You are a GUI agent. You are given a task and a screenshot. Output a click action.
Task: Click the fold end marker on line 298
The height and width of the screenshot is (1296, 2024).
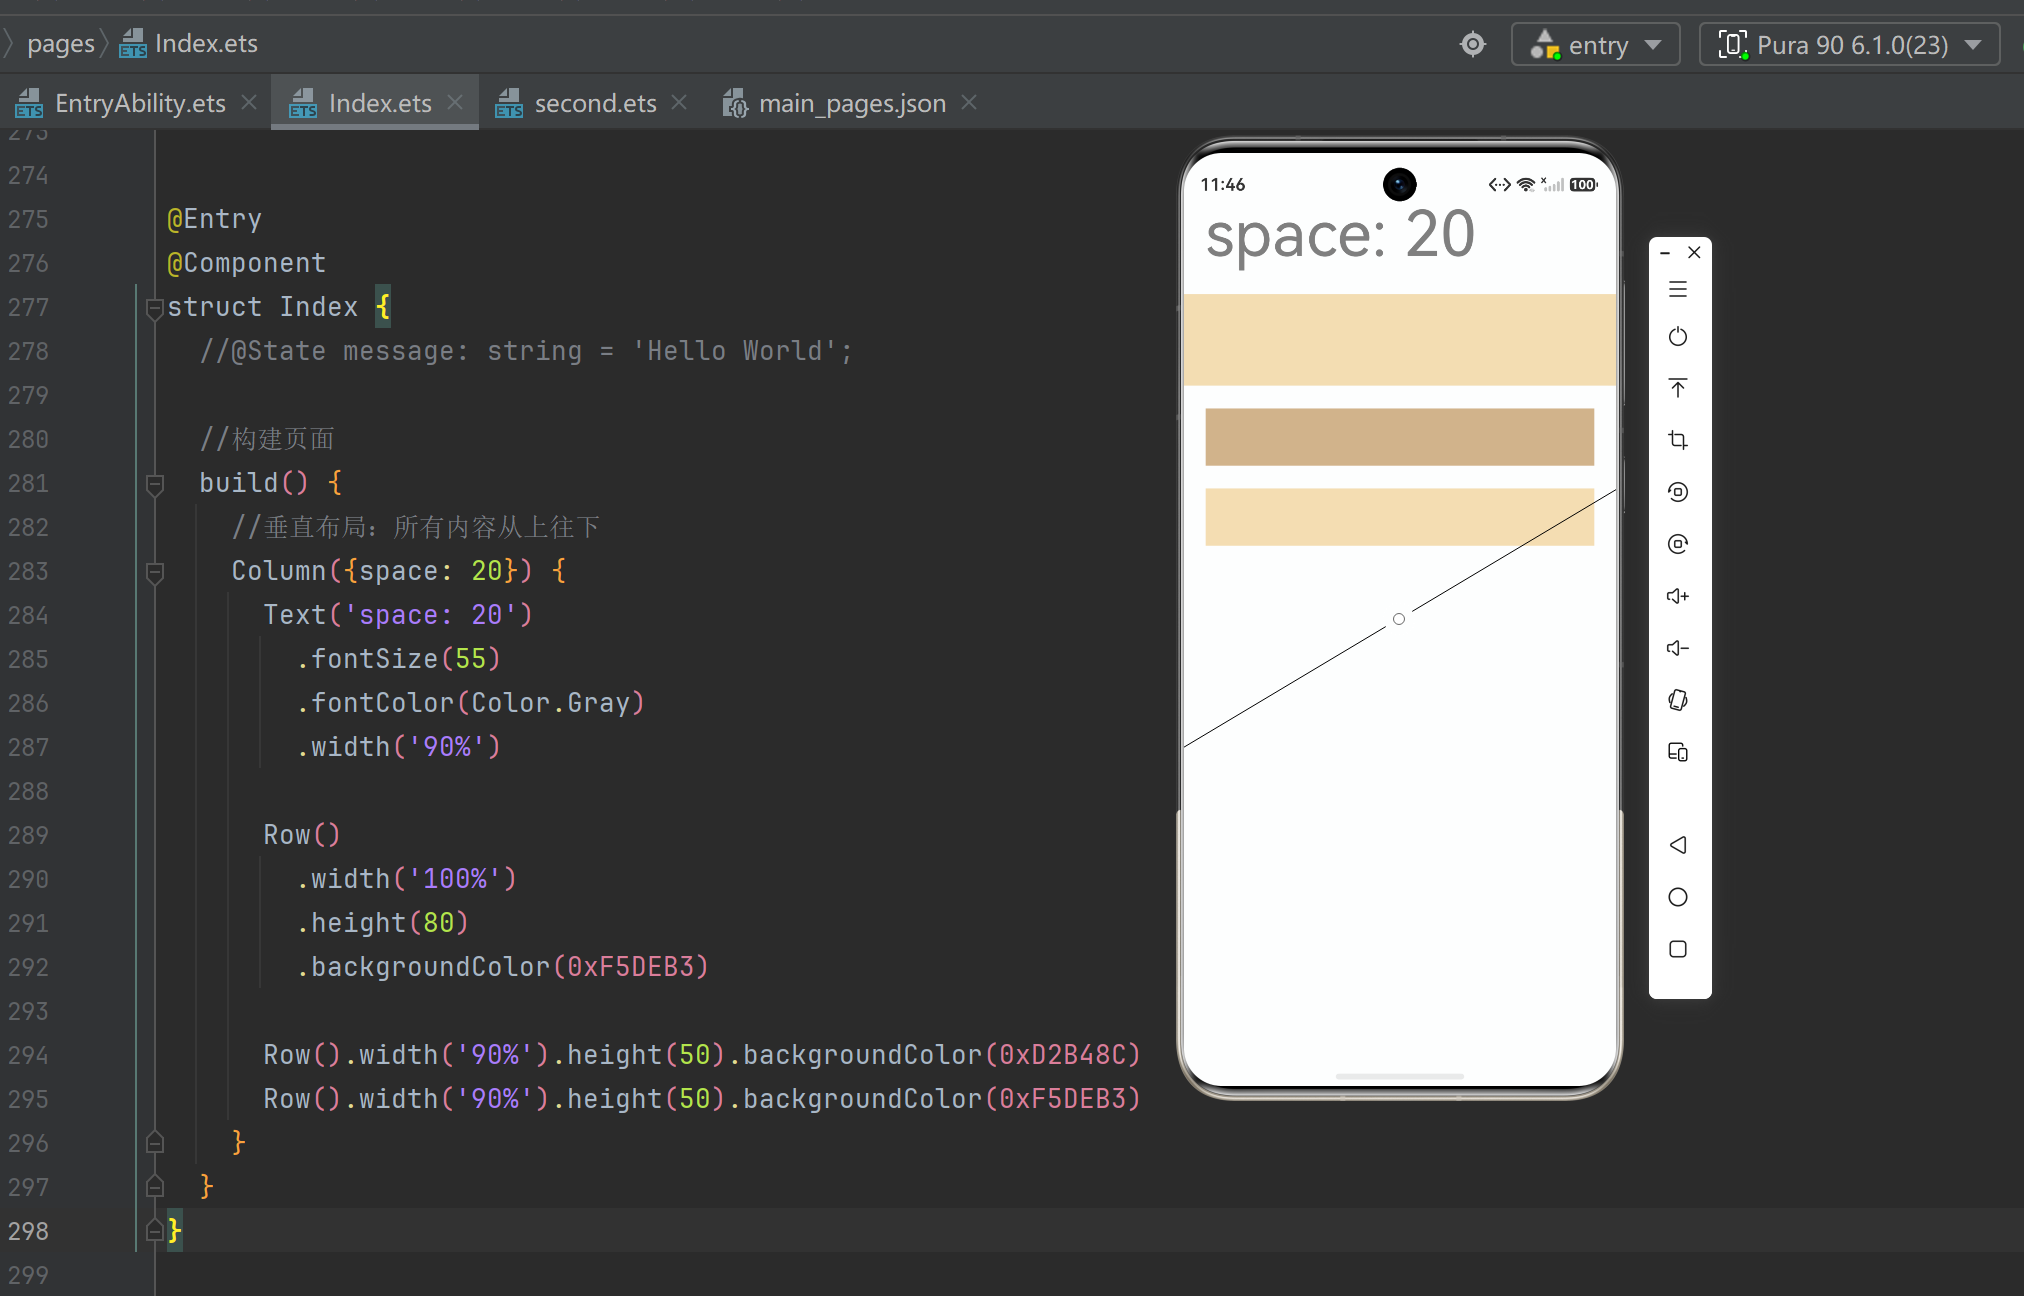155,1230
